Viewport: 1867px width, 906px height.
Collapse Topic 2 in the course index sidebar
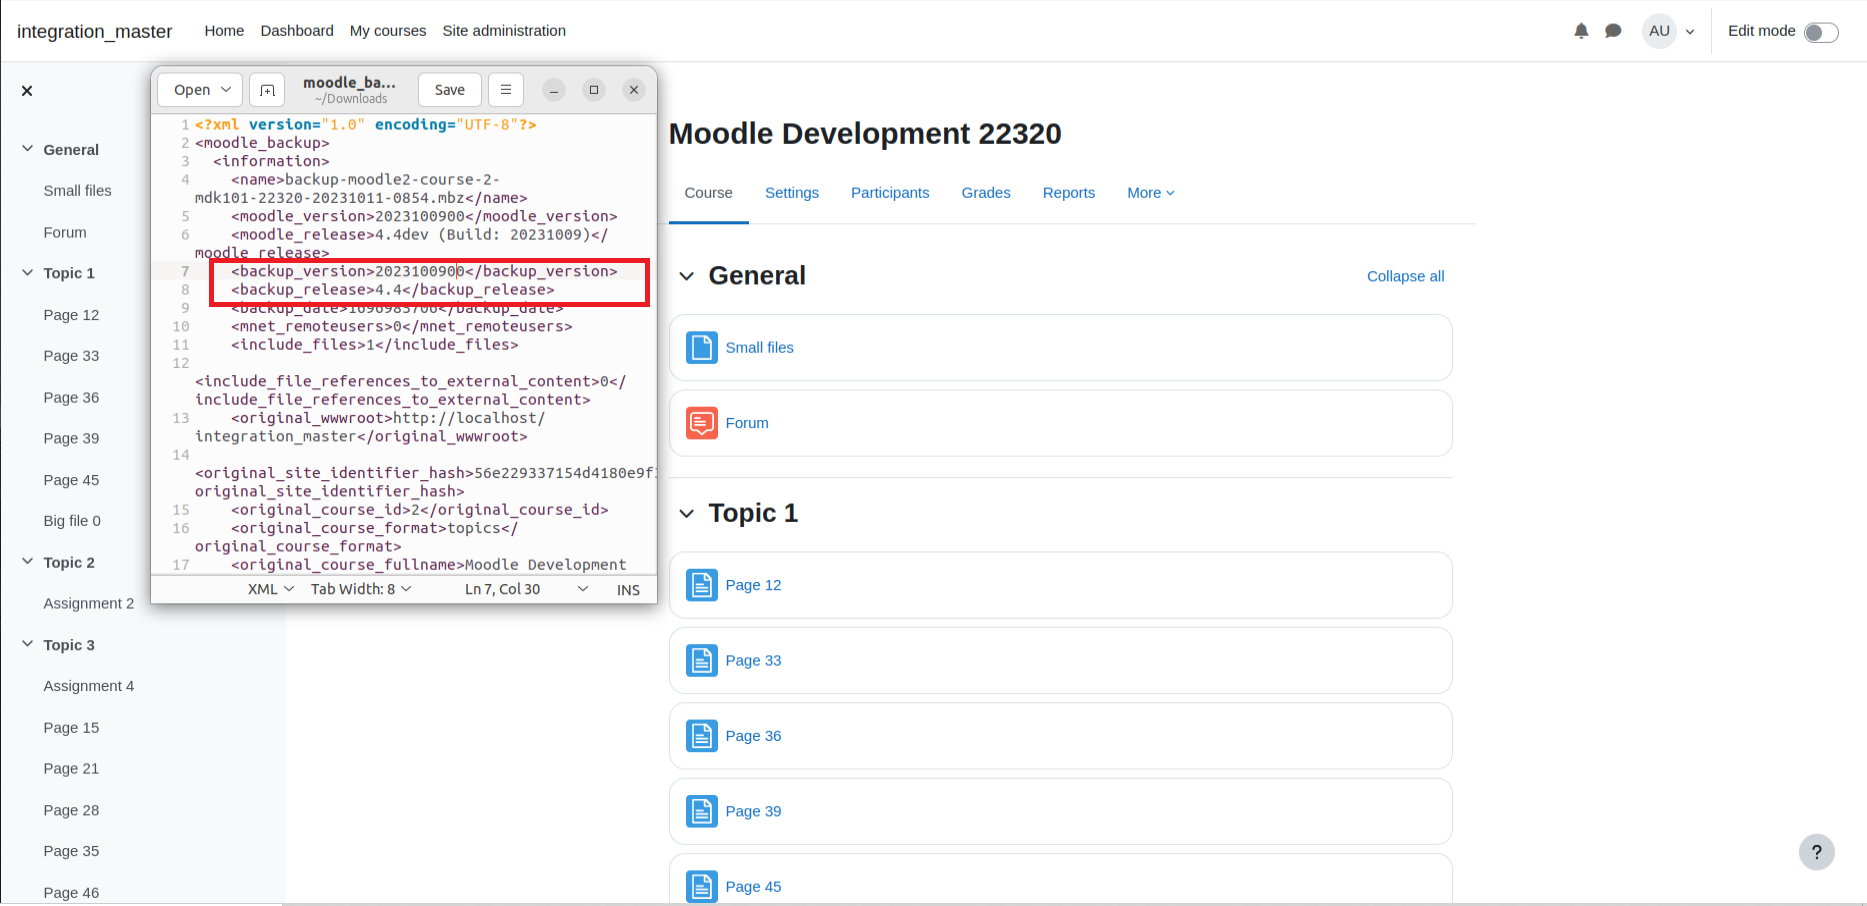pyautogui.click(x=27, y=562)
